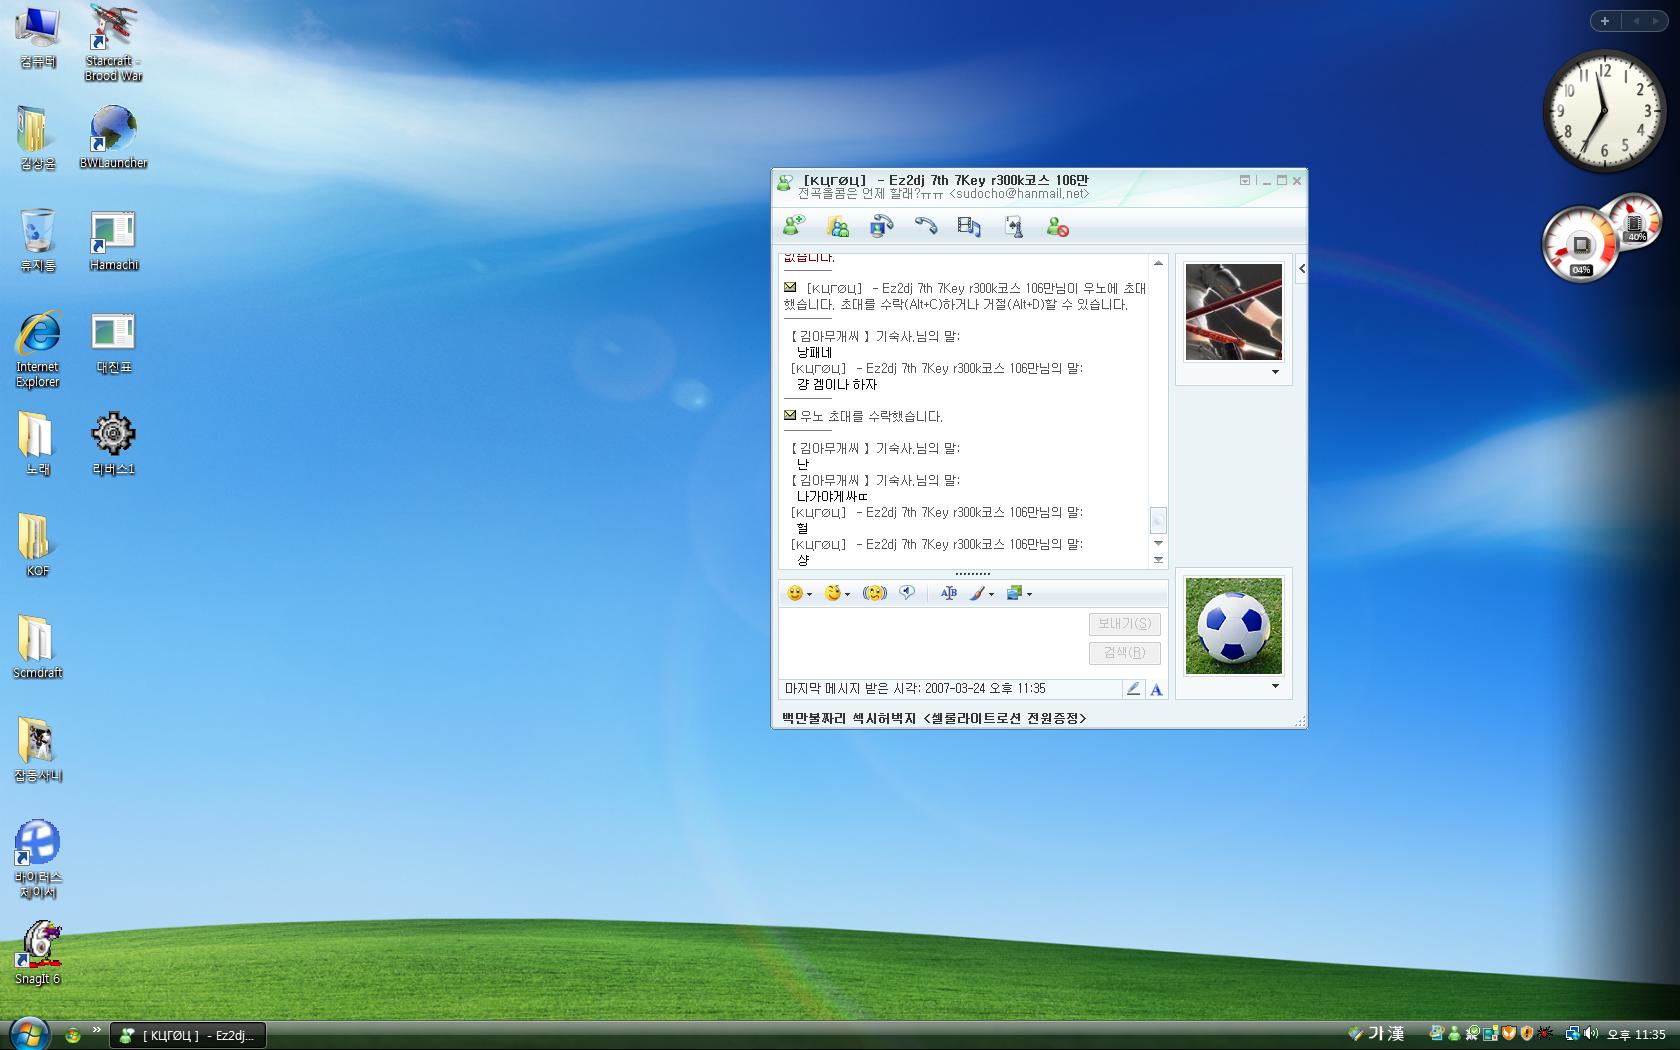Select Internet Explorer desktop icon
The image size is (1680, 1050).
click(38, 349)
